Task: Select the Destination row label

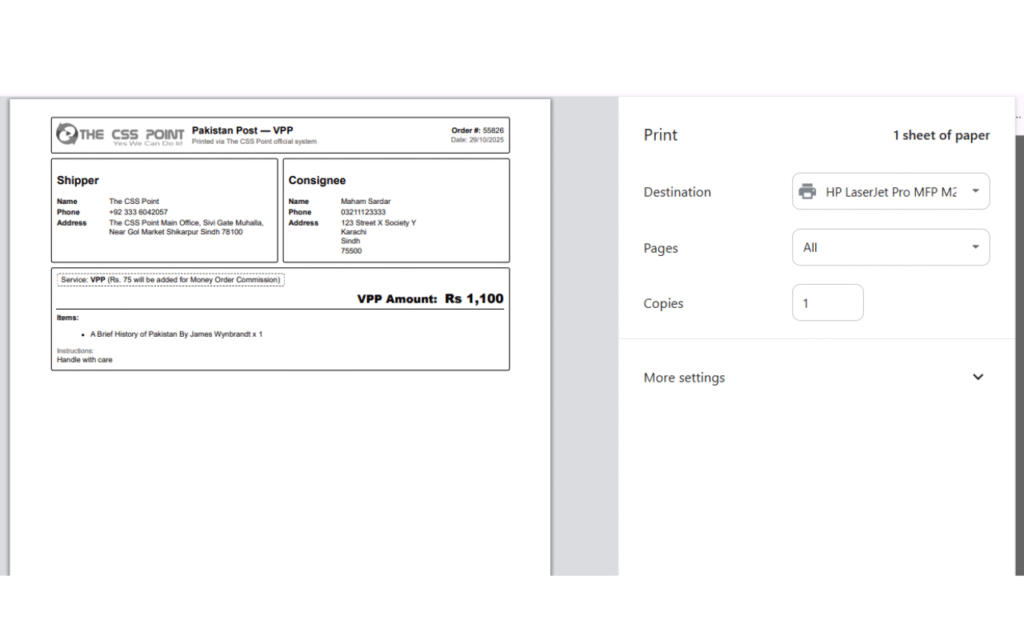Action: (x=677, y=191)
